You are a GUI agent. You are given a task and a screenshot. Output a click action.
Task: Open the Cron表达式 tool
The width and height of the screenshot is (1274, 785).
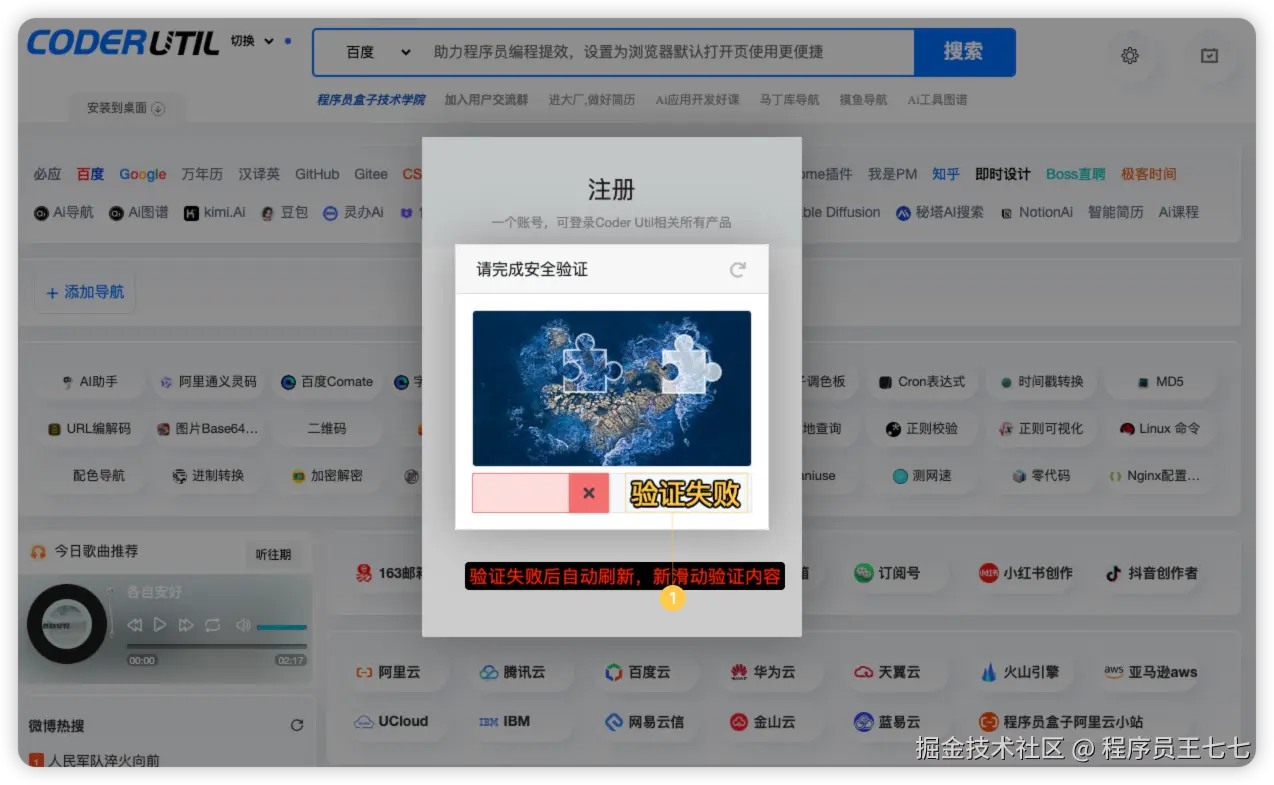pos(921,381)
